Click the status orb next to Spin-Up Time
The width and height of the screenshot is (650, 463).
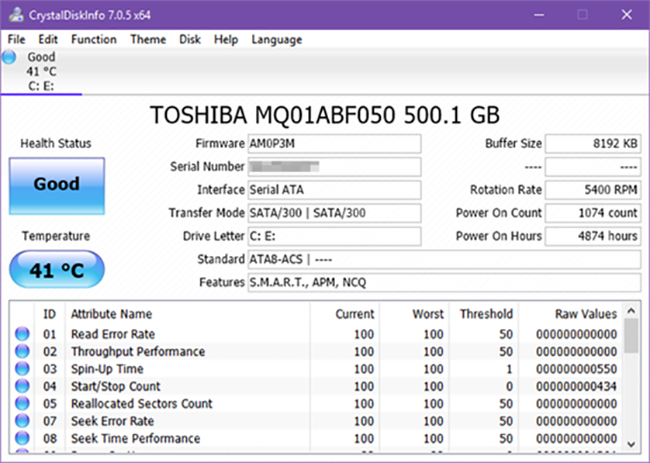22,369
